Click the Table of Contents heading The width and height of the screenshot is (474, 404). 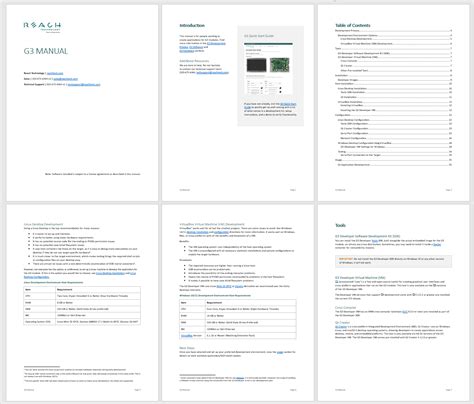point(353,25)
